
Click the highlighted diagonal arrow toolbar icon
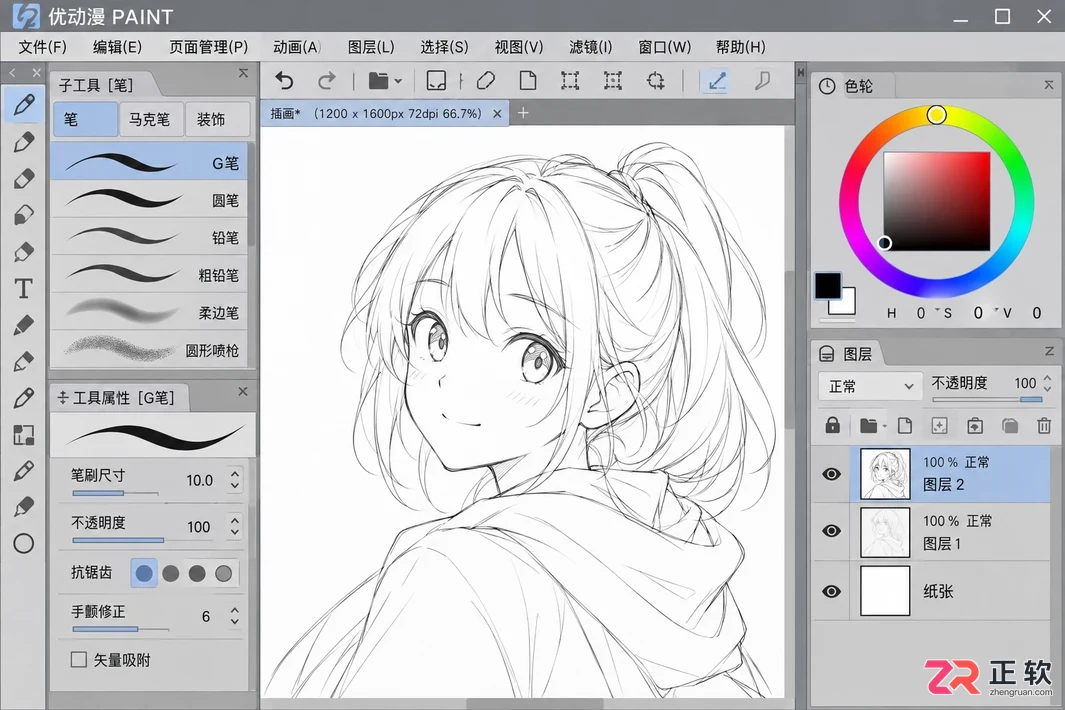717,82
